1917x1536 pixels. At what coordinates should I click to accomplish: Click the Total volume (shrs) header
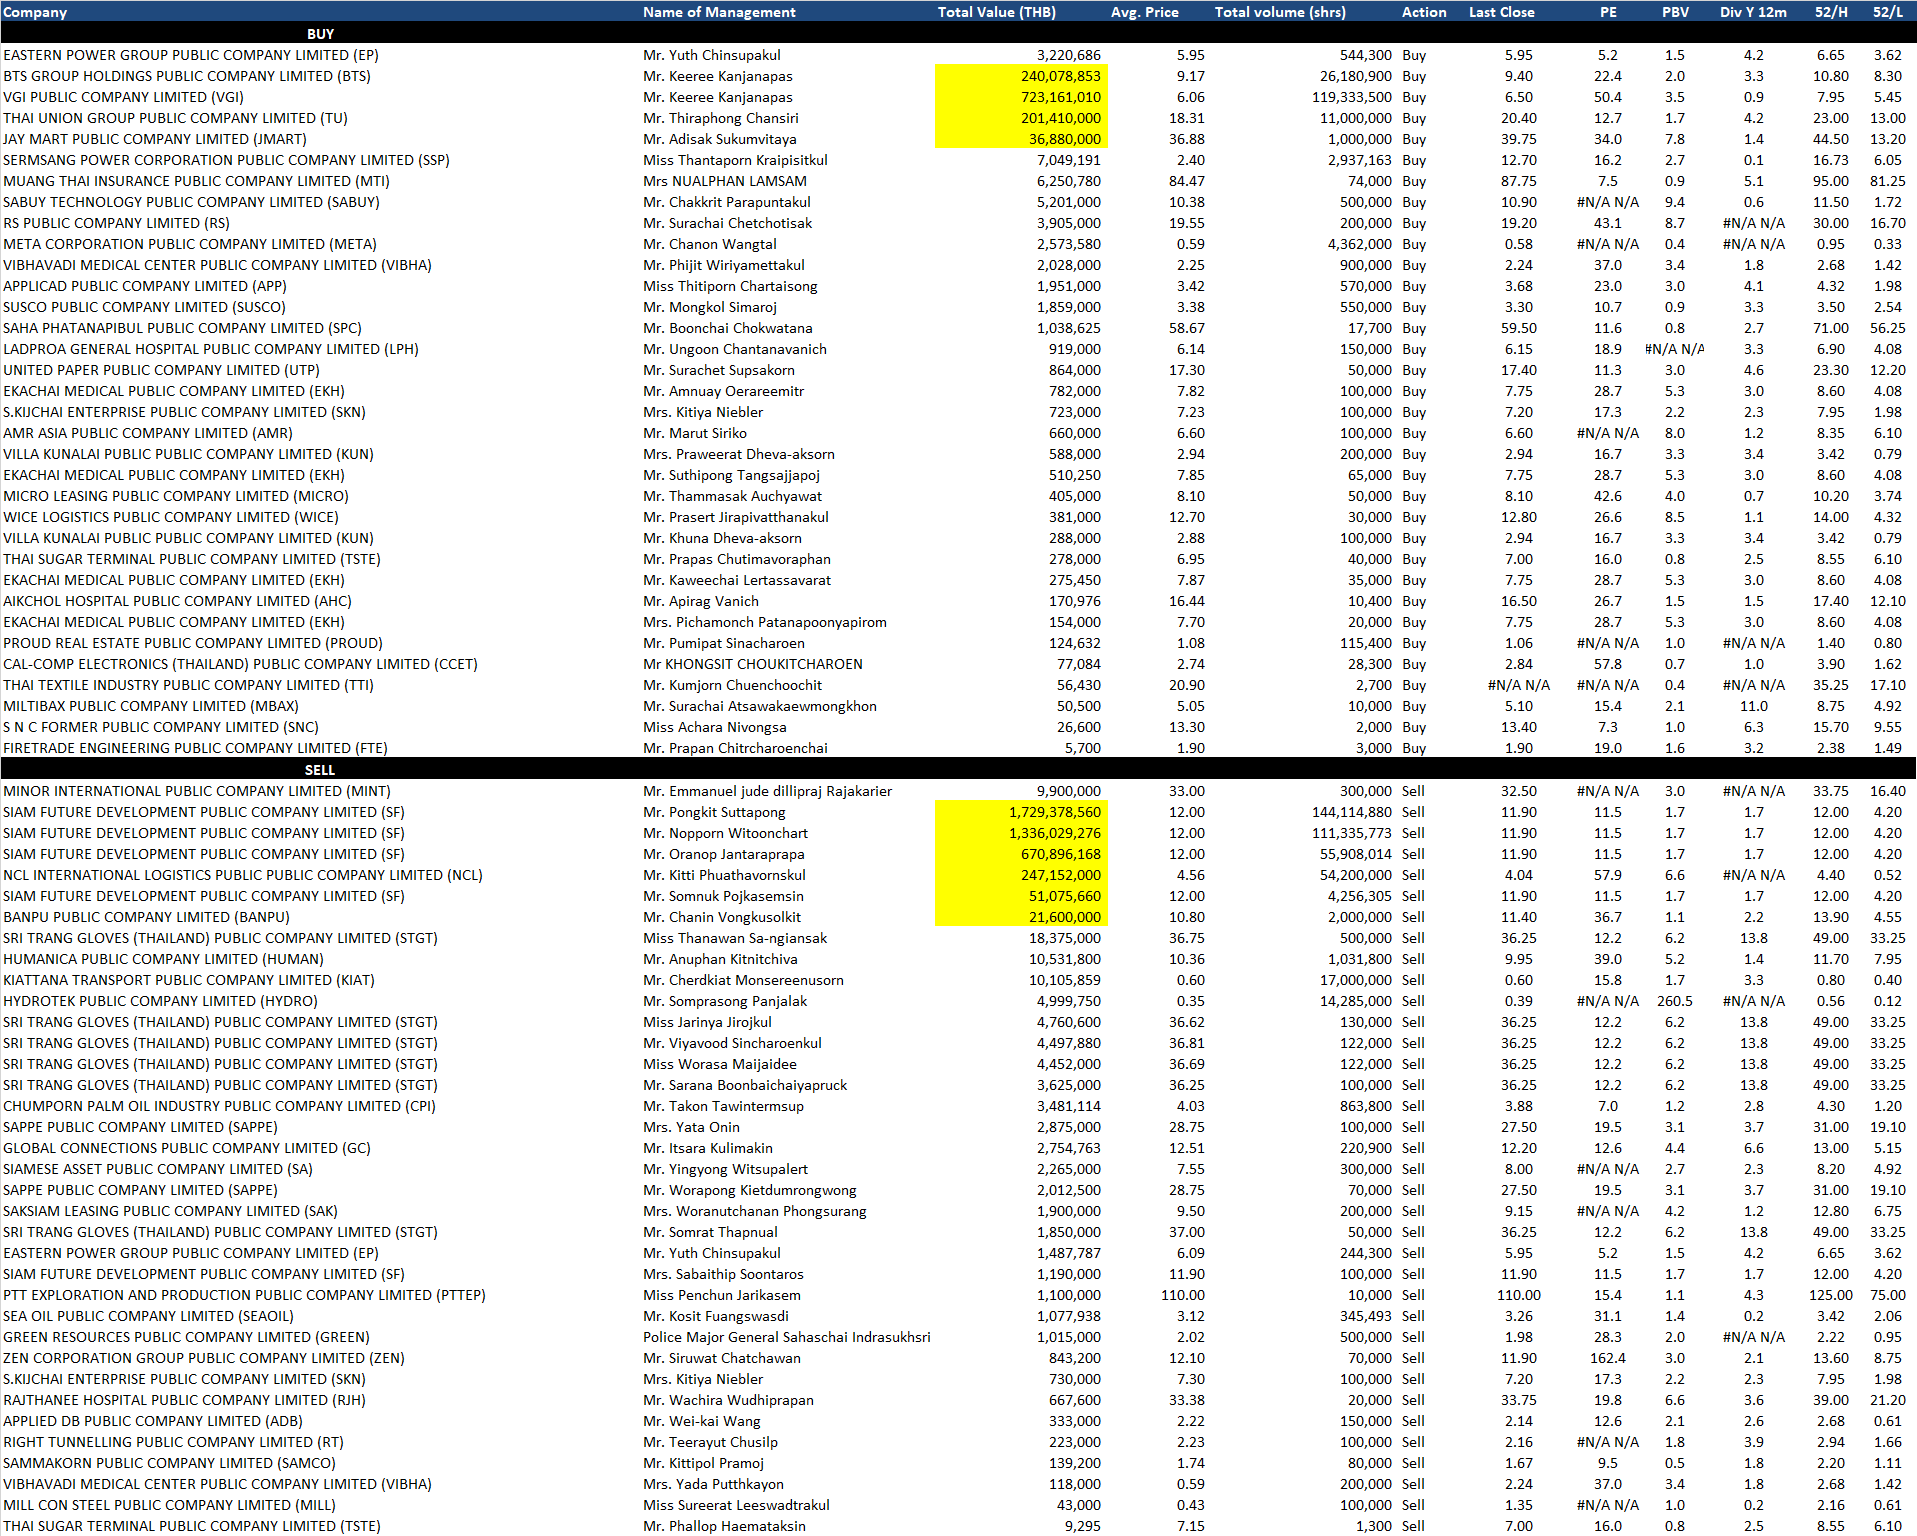[1280, 12]
